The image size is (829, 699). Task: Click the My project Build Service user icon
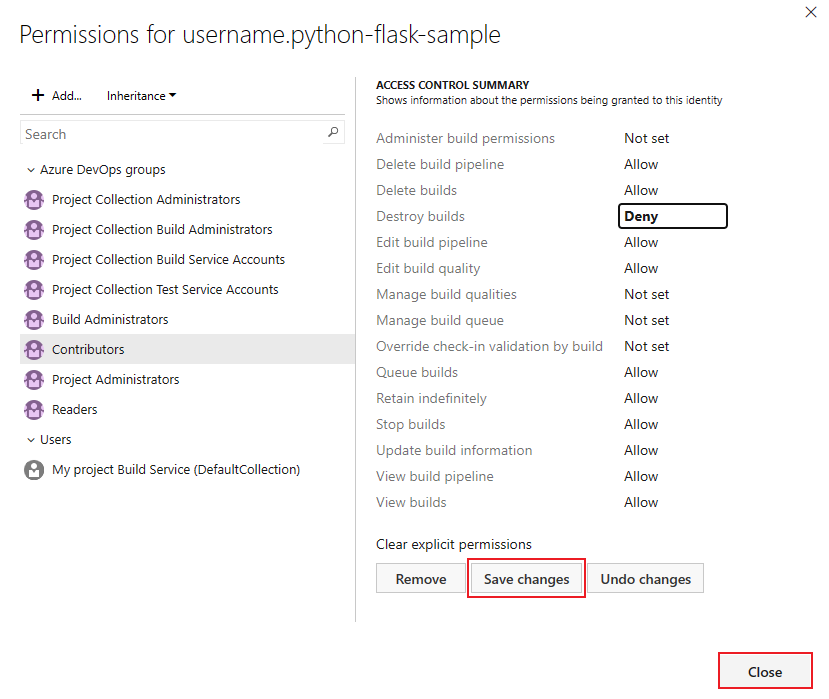tap(34, 470)
